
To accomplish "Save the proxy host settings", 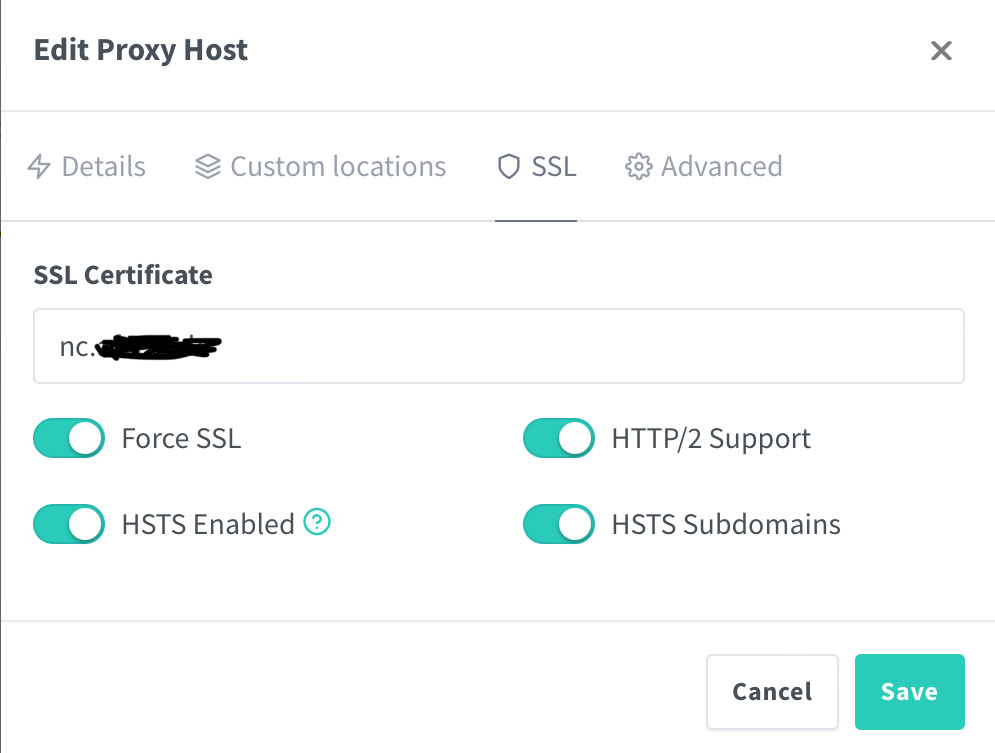I will coord(909,691).
